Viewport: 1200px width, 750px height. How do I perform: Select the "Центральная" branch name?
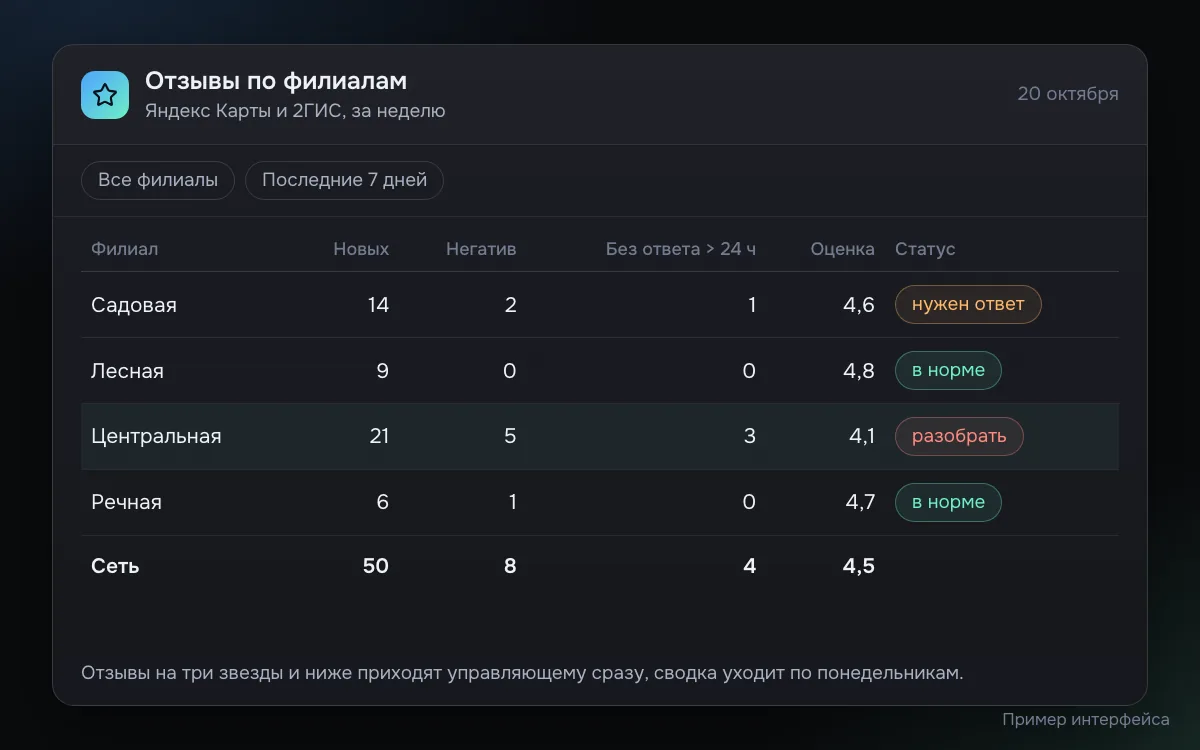[156, 437]
